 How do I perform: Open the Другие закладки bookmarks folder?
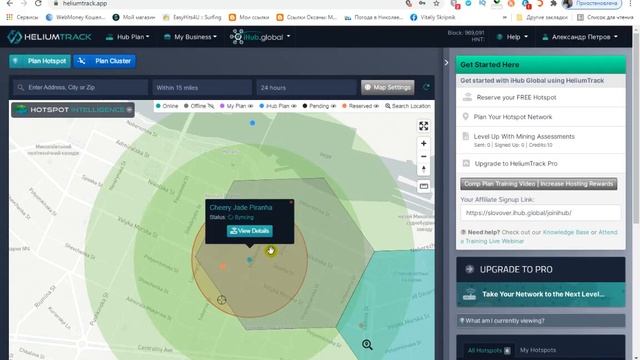click(542, 17)
